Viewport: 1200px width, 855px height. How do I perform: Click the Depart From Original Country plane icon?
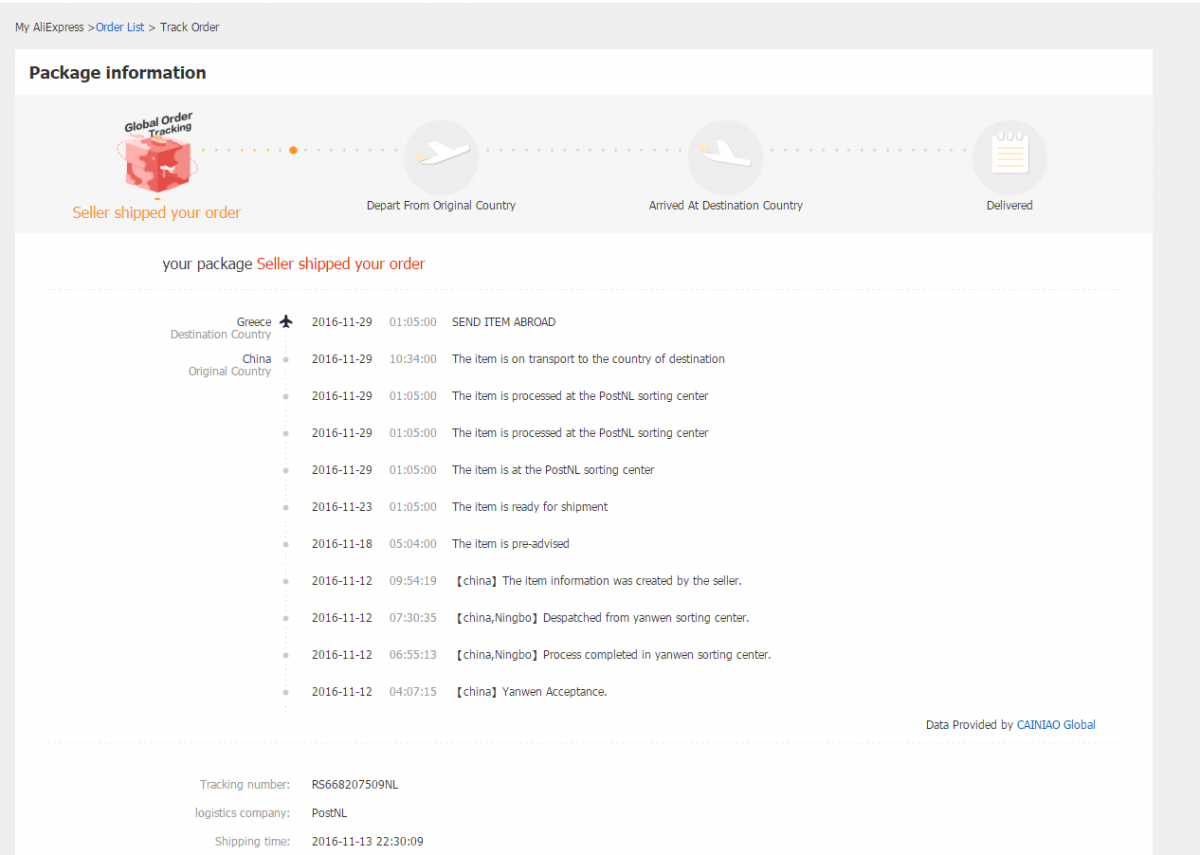coord(441,158)
